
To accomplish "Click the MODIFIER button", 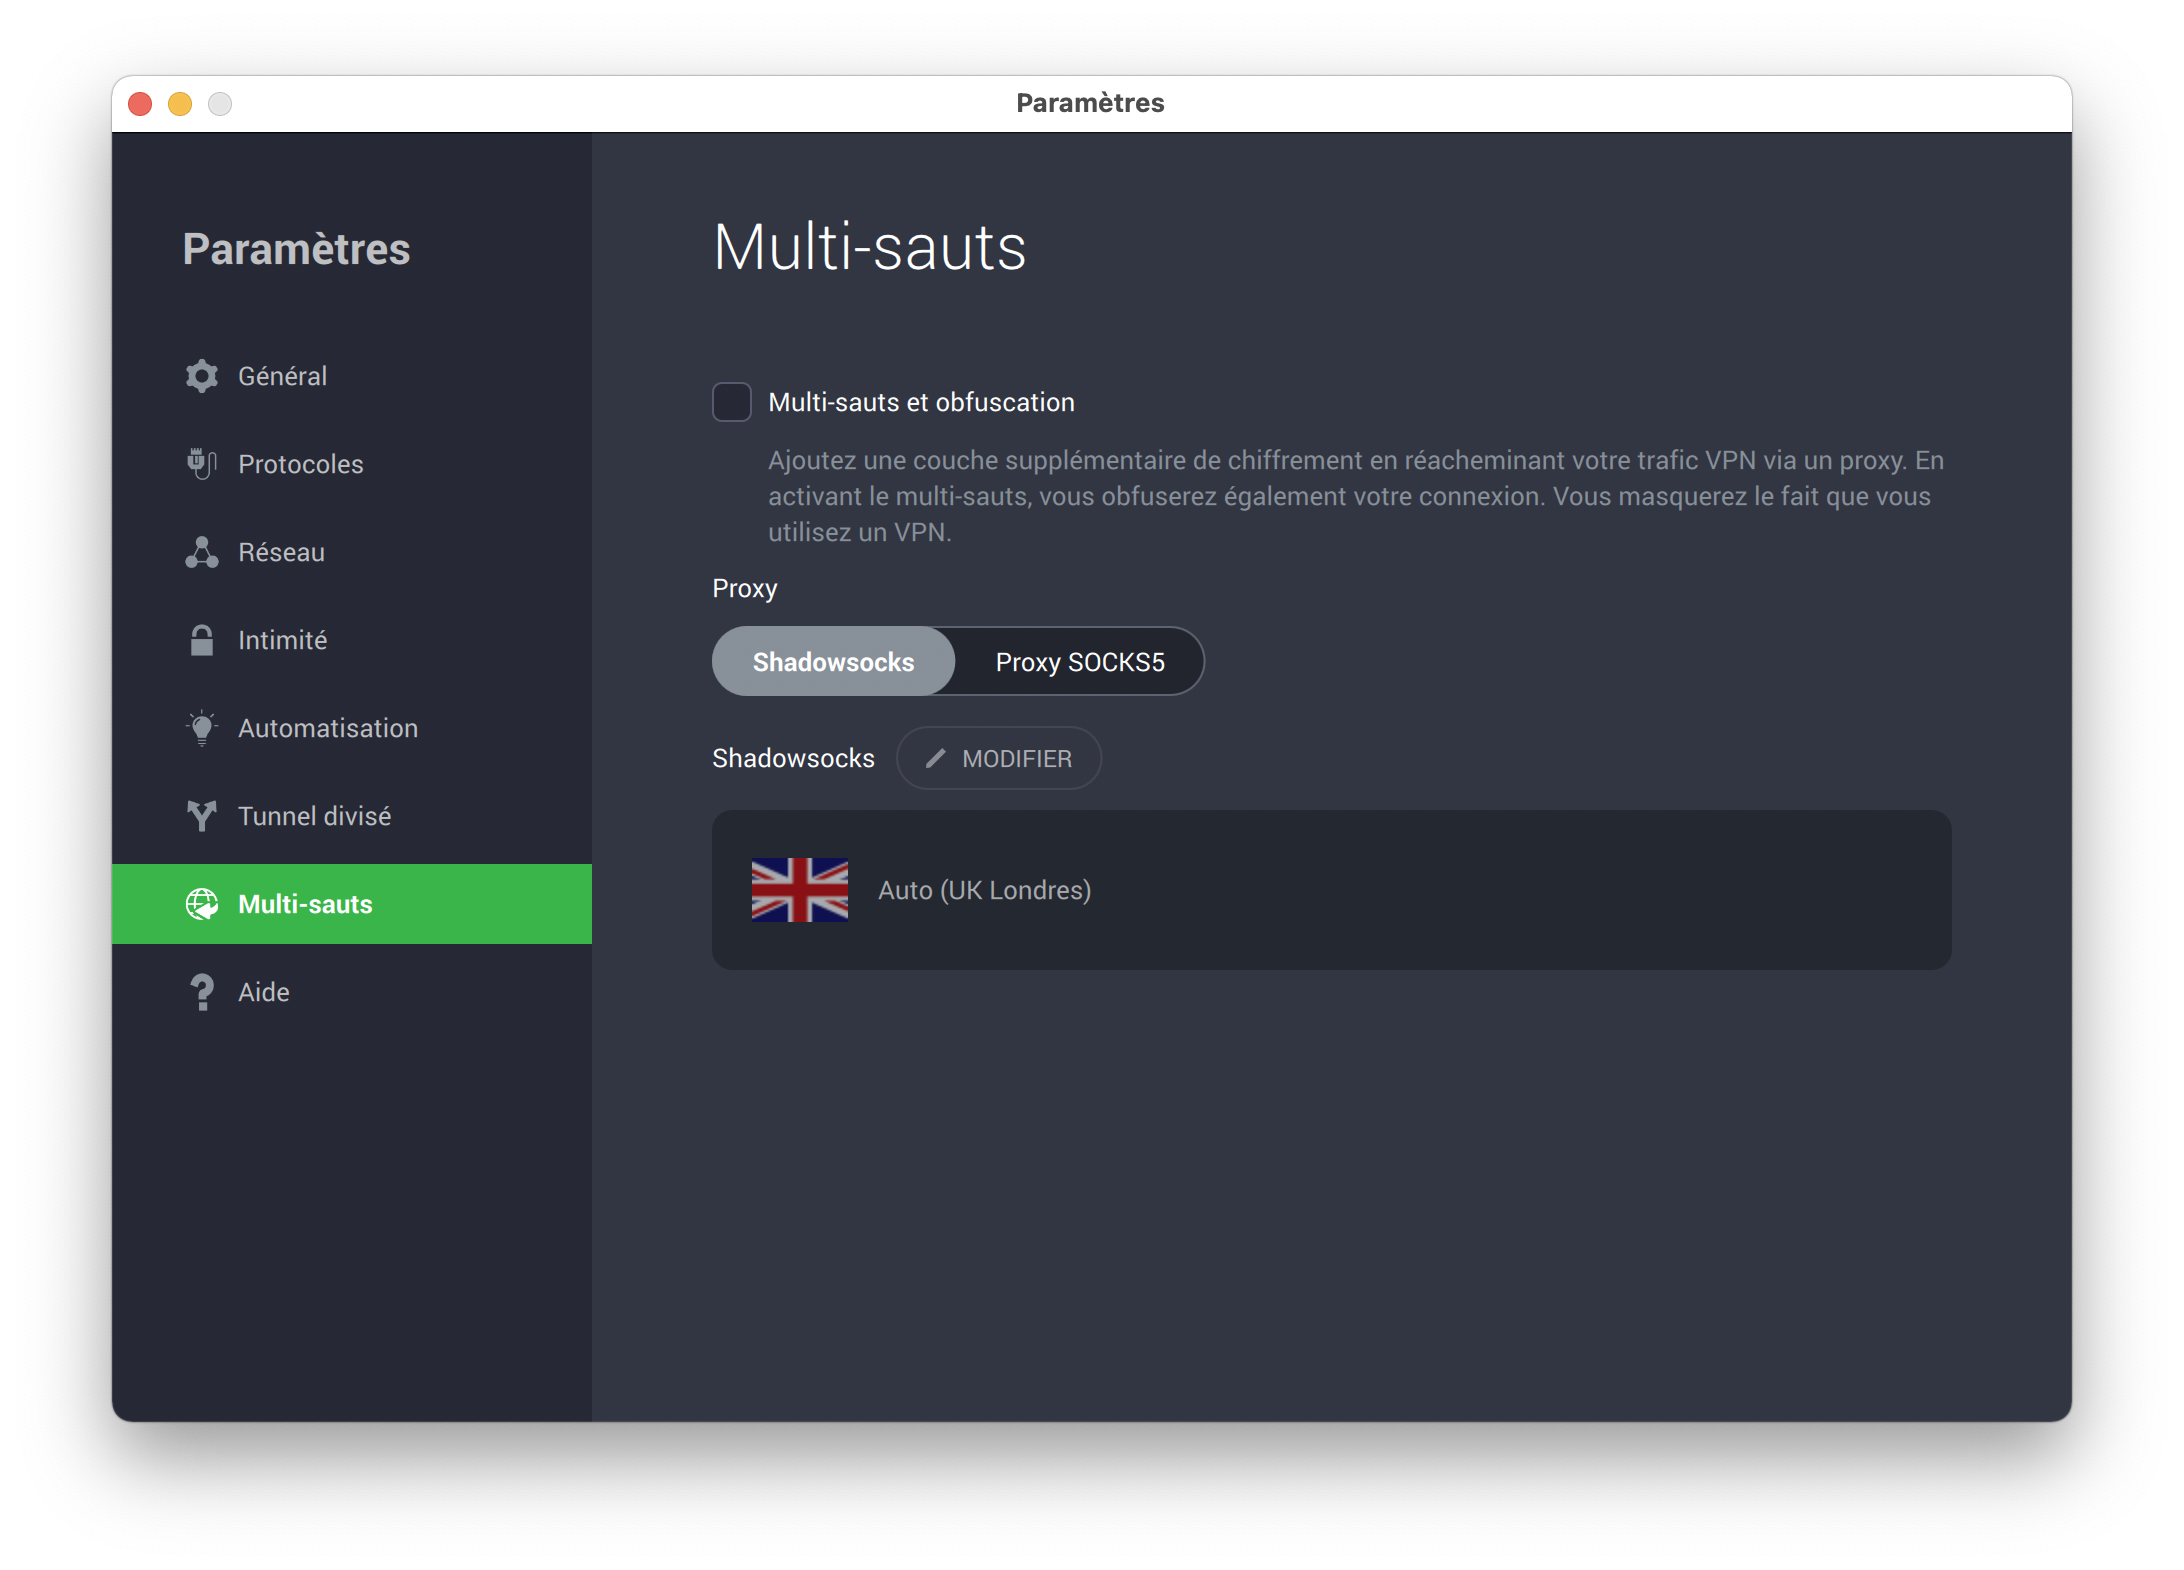I will pyautogui.click(x=999, y=759).
